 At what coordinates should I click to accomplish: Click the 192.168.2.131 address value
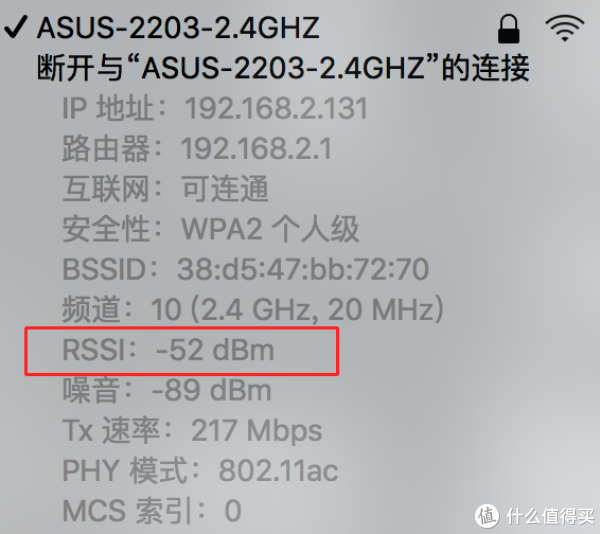click(x=276, y=108)
